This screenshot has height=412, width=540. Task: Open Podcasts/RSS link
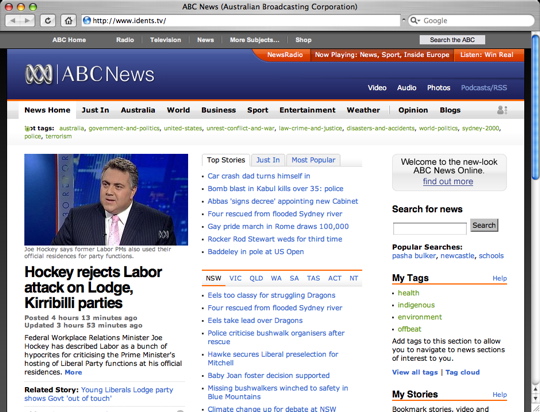click(484, 88)
